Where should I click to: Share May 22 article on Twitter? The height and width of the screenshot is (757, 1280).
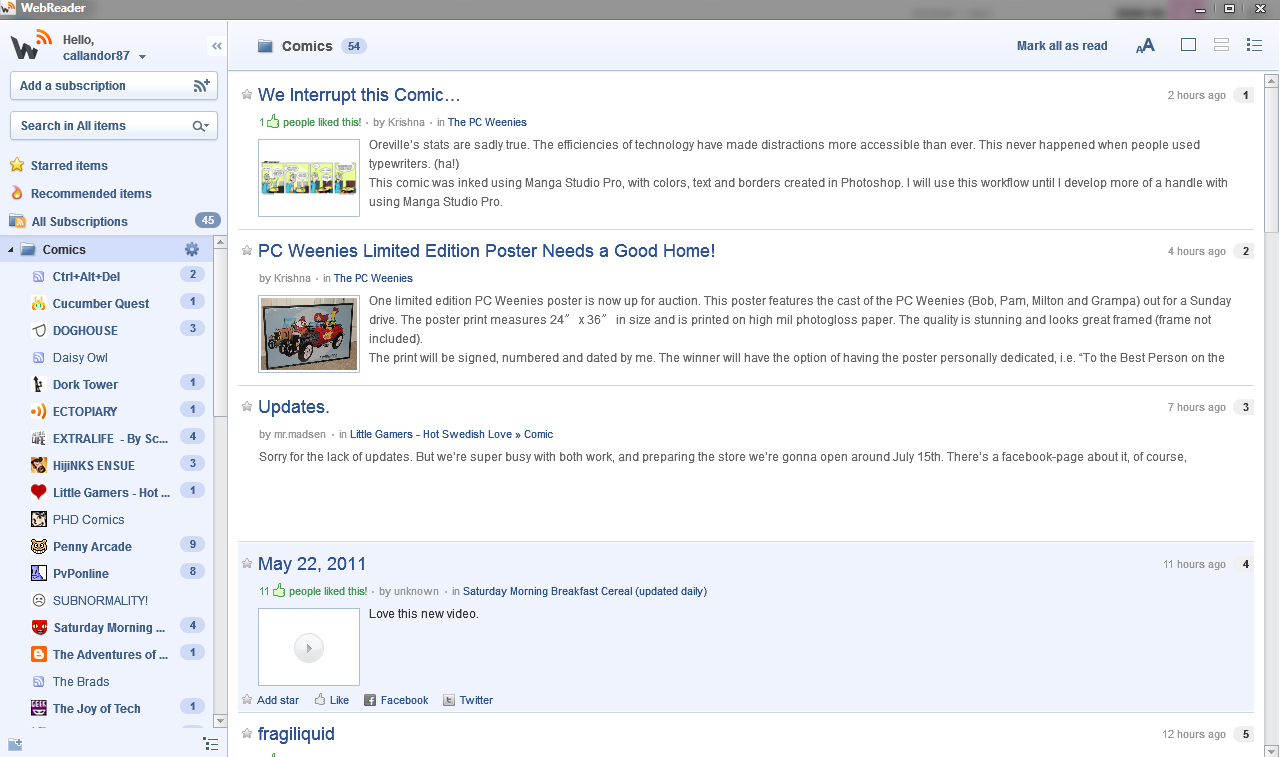pos(468,700)
